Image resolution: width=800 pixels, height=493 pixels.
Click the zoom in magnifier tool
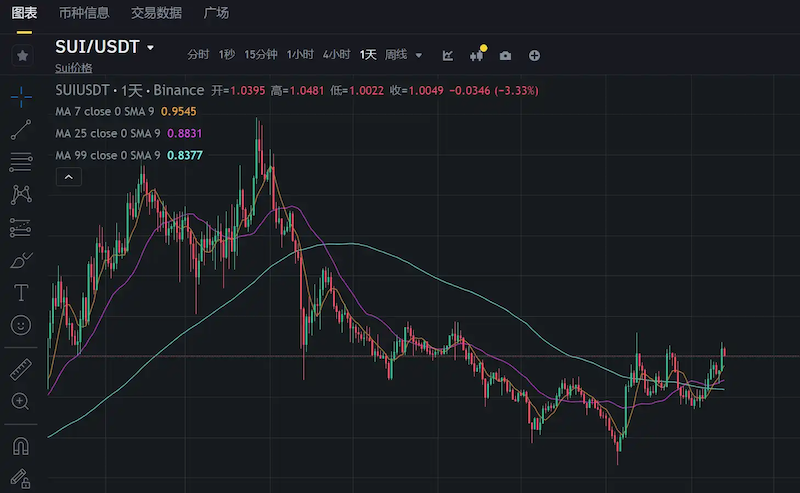20,401
